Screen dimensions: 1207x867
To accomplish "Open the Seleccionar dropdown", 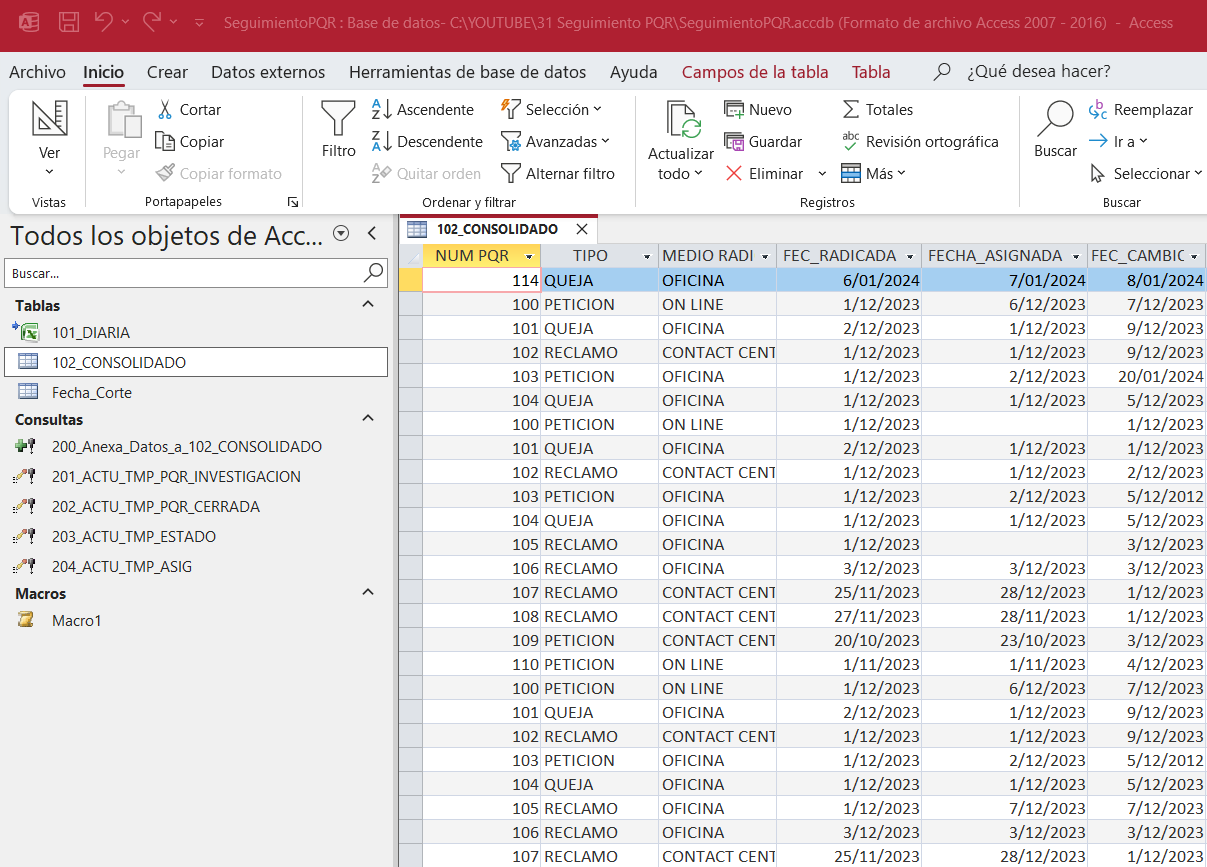I will (1146, 174).
